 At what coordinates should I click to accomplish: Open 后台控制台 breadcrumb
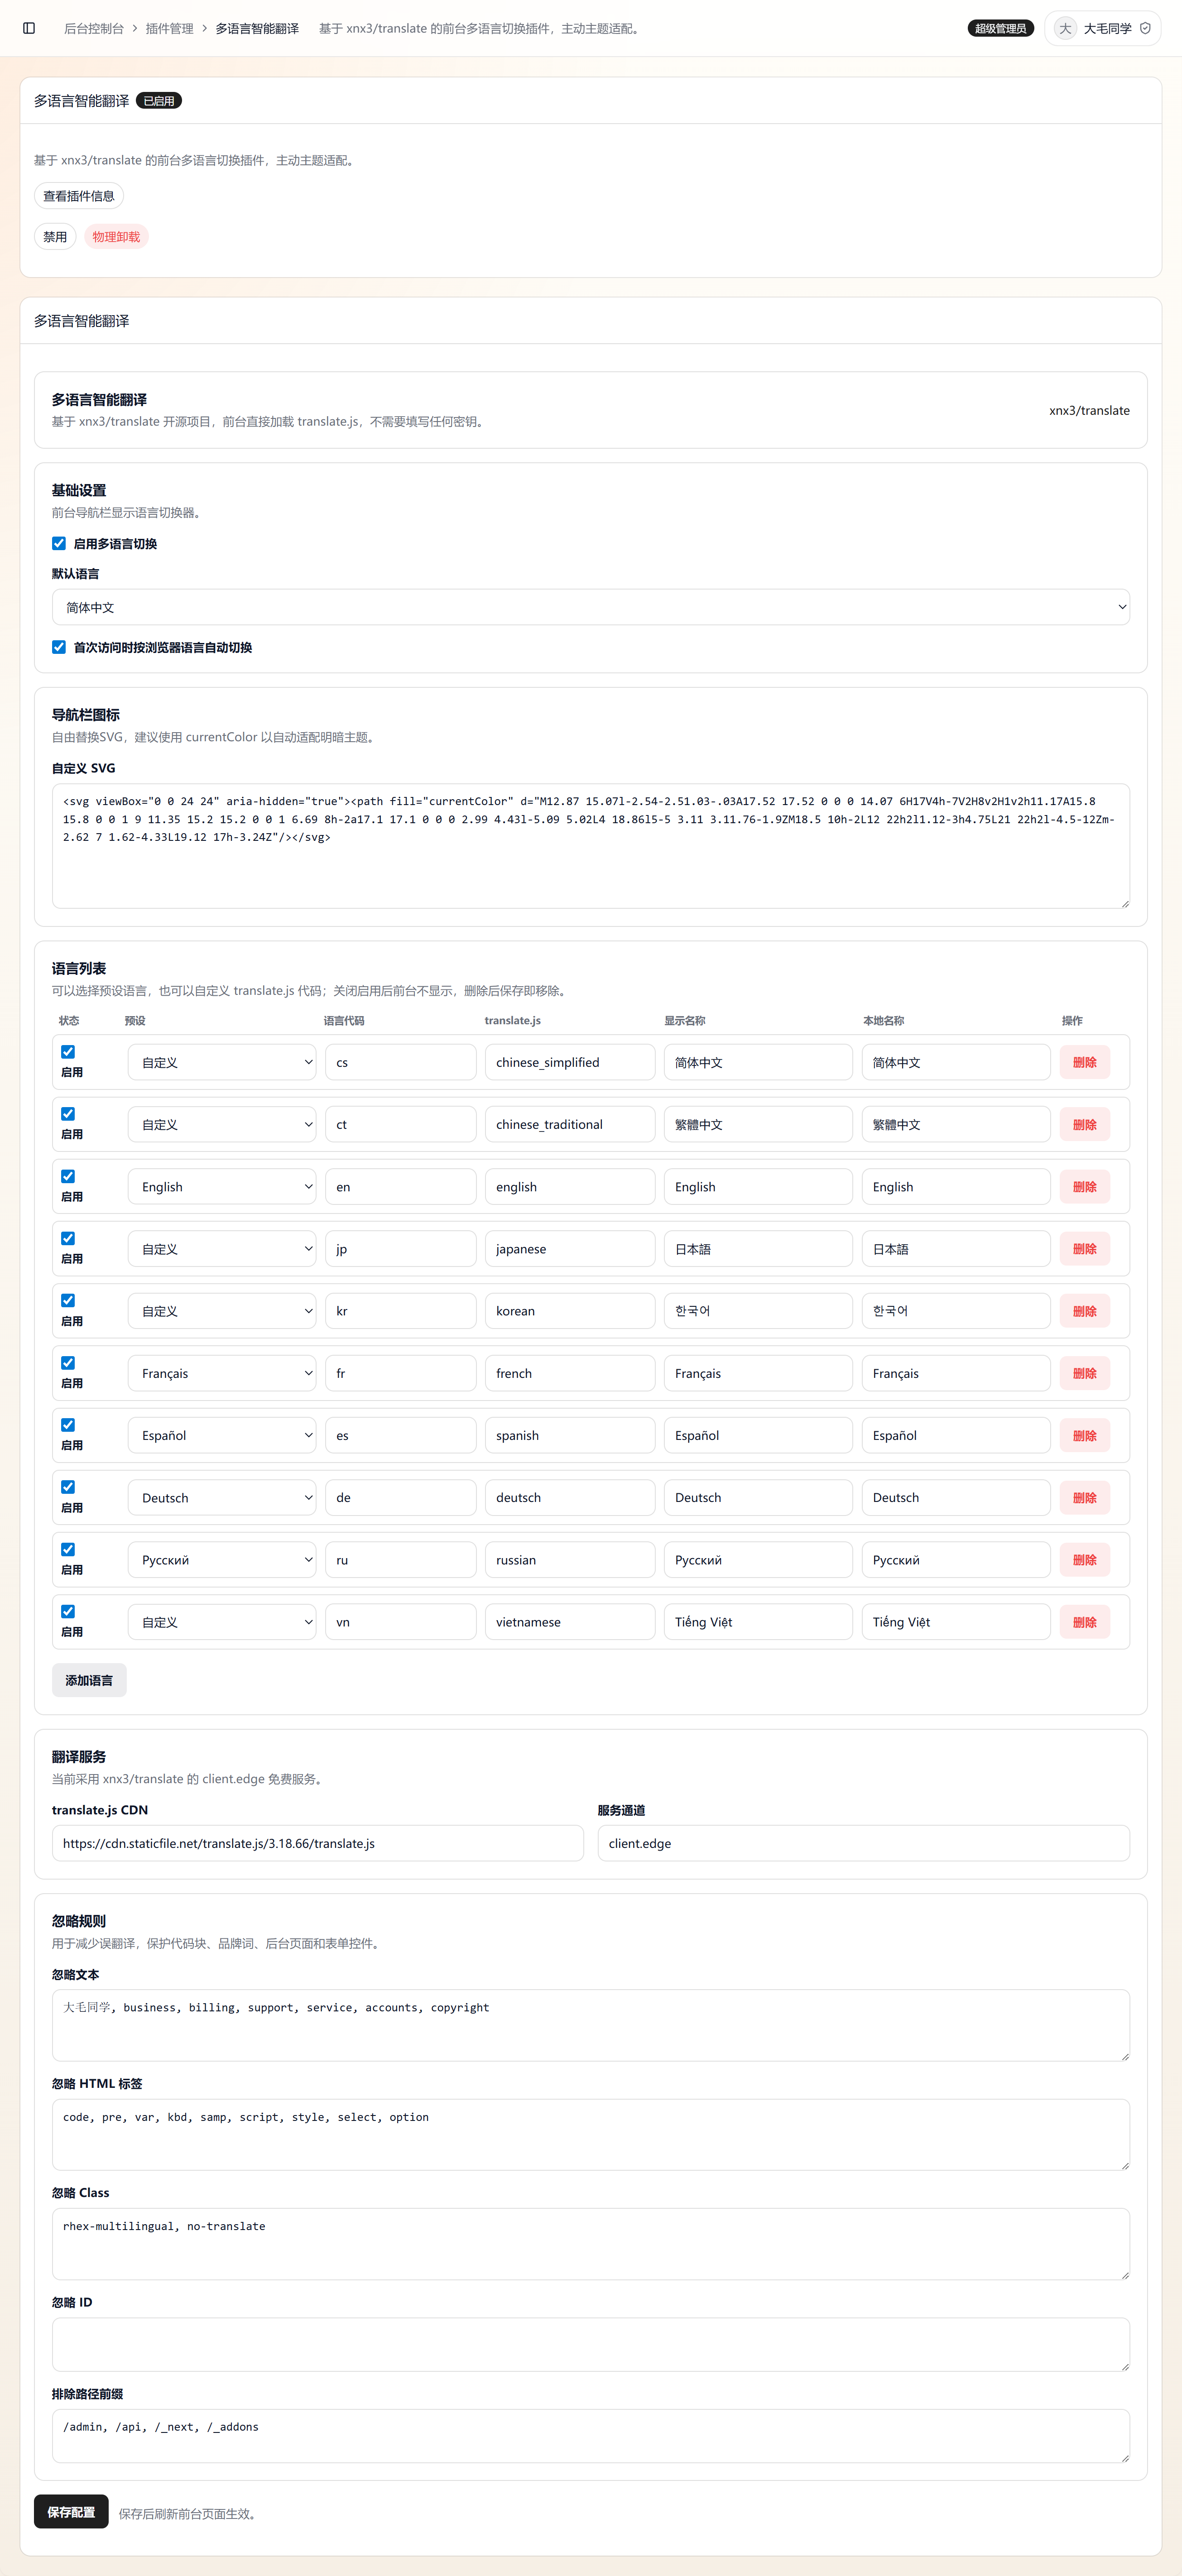[x=94, y=28]
